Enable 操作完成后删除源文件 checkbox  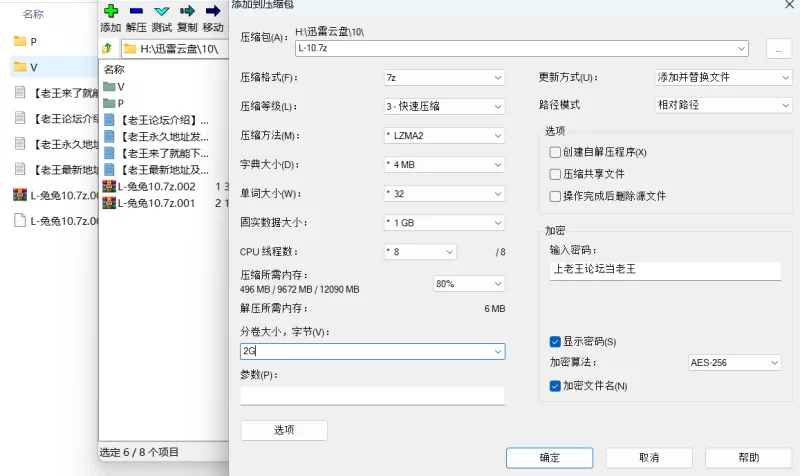pos(555,196)
